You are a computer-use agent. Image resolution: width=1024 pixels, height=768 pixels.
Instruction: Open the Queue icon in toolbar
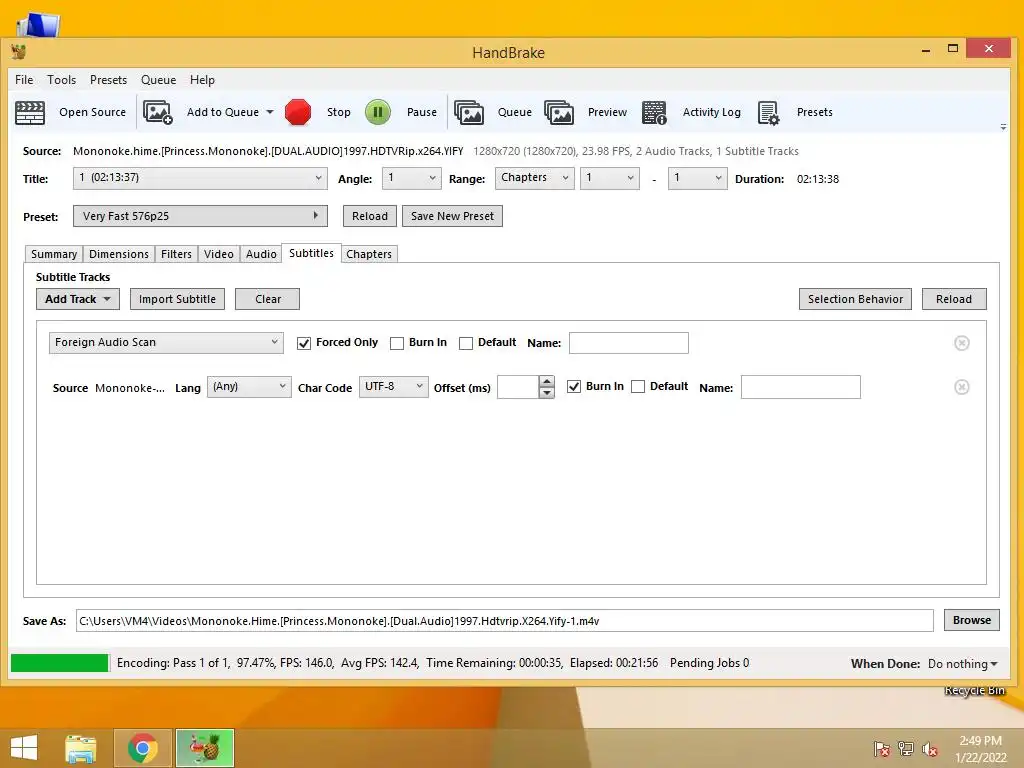469,112
